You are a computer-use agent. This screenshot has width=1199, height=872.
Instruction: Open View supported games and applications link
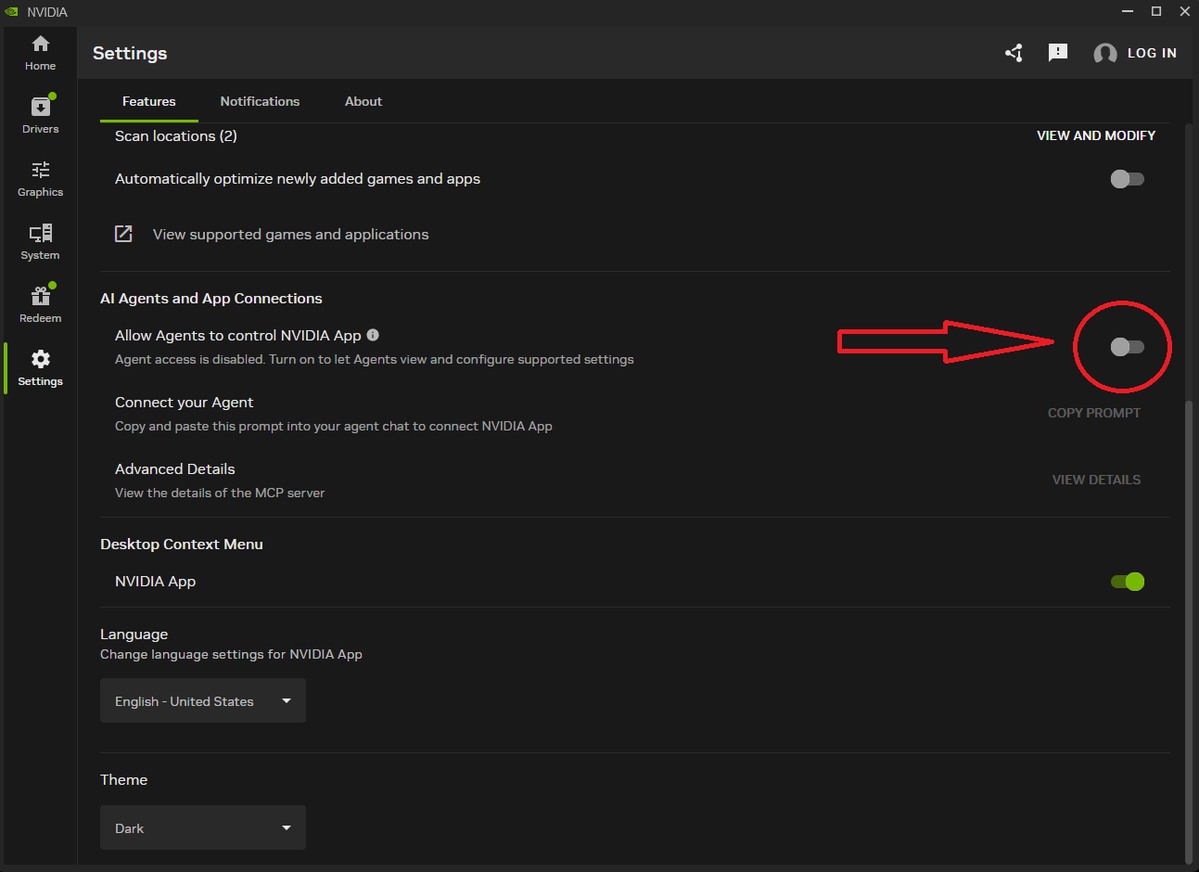[291, 234]
